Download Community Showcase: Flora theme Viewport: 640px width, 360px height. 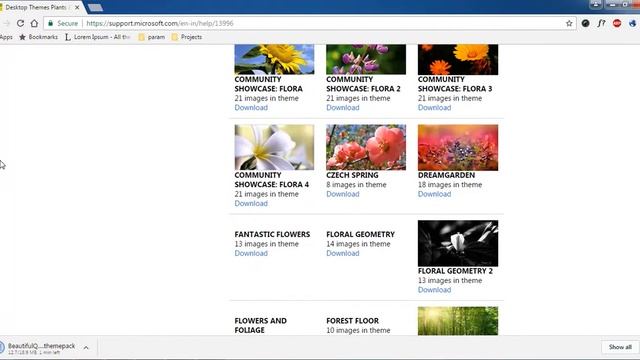(251, 108)
